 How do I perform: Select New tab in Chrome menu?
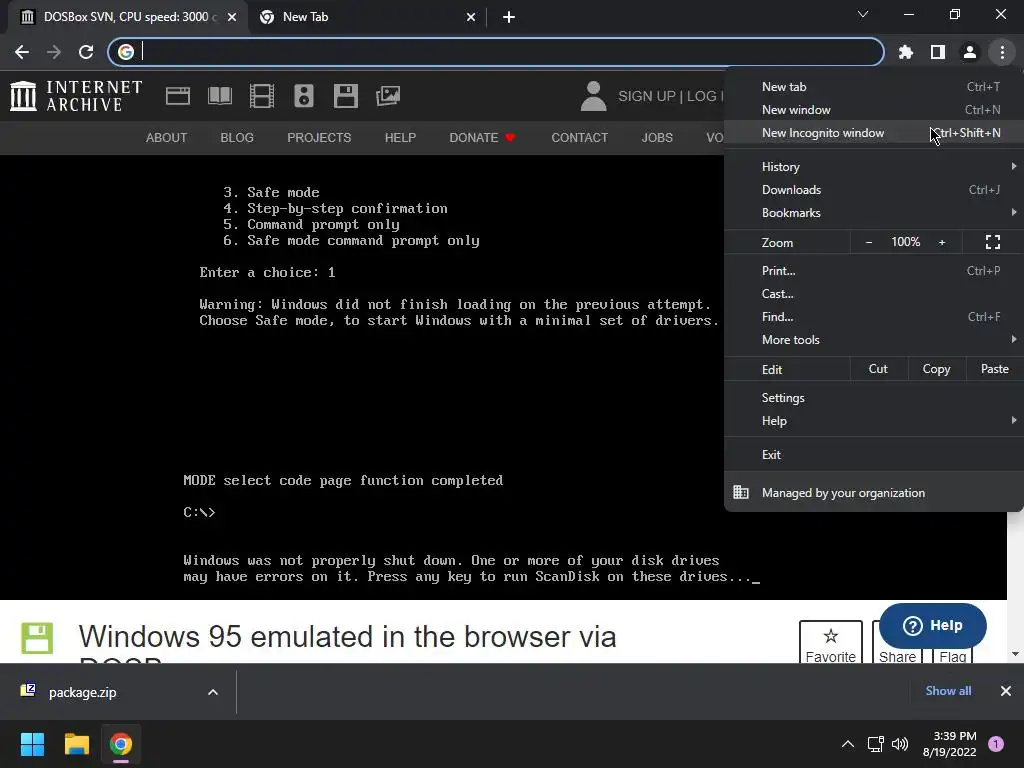(x=874, y=87)
